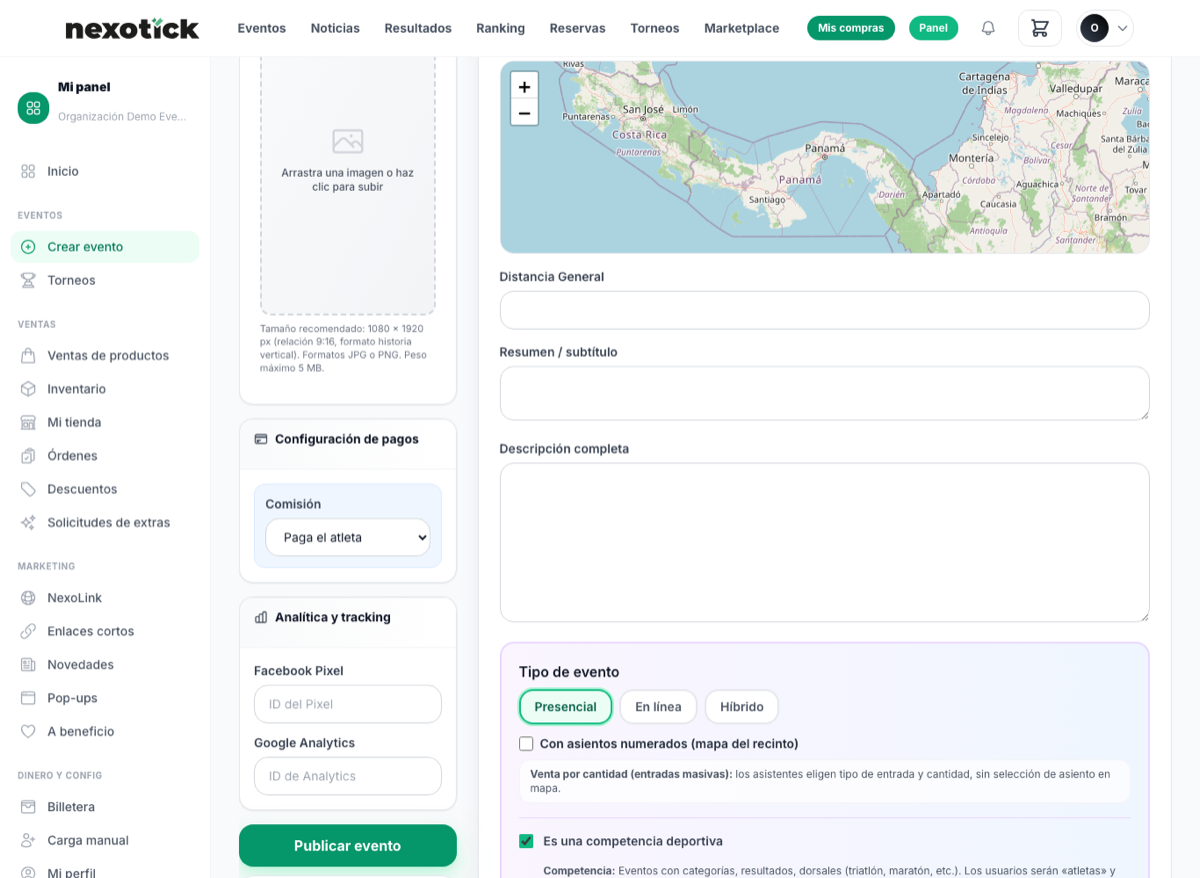Click the nexotick logo
Image resolution: width=1200 pixels, height=878 pixels.
click(x=132, y=29)
